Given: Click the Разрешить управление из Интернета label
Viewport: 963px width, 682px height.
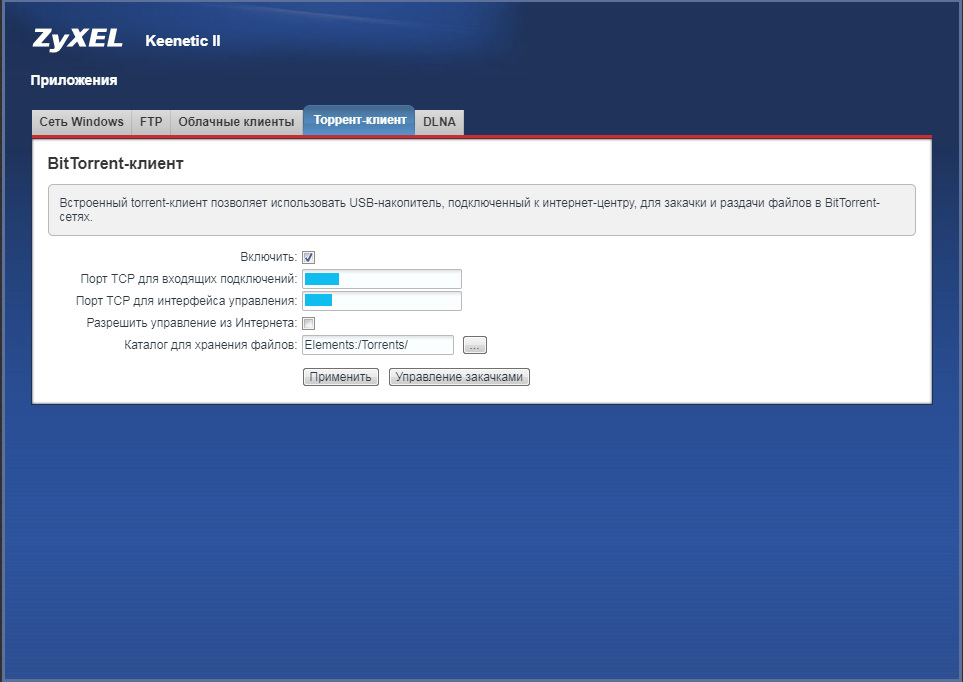Looking at the screenshot, I should (x=192, y=323).
